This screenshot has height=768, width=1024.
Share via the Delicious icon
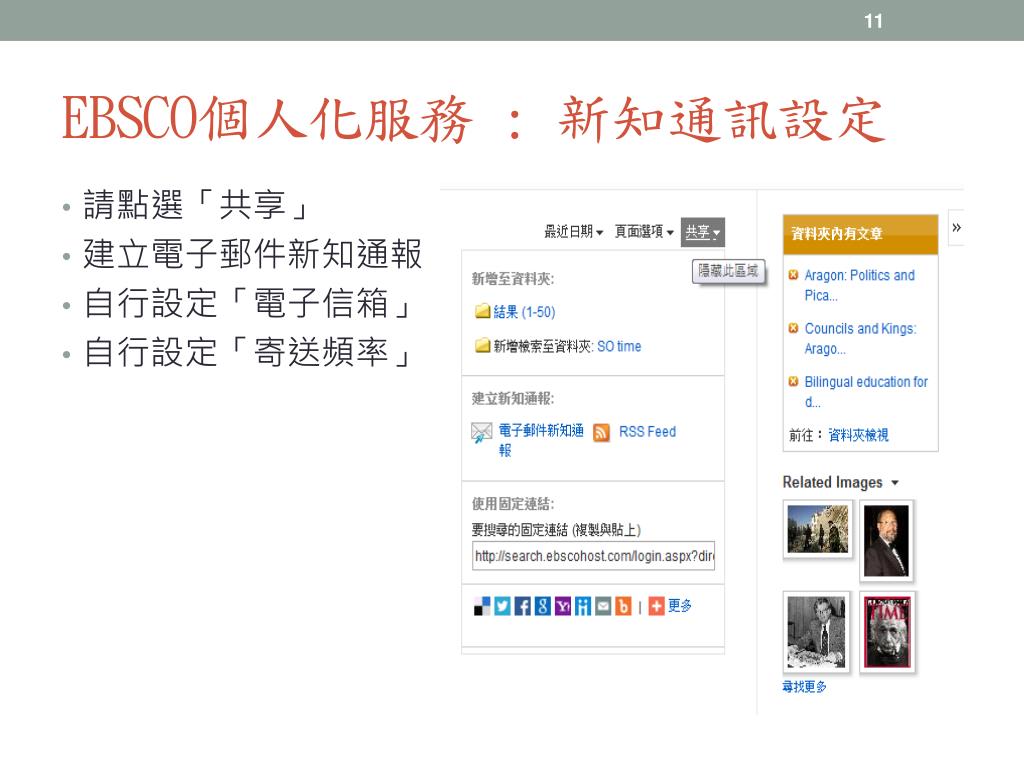482,607
